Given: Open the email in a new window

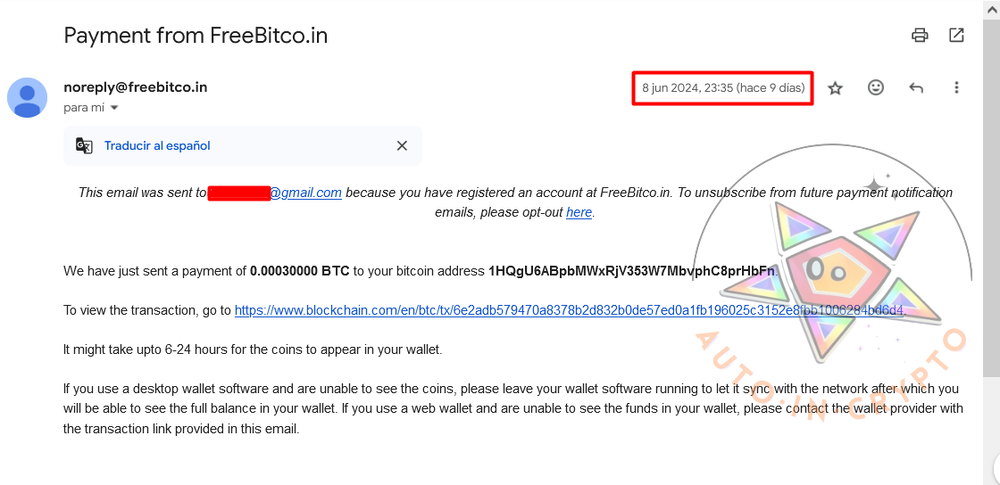Looking at the screenshot, I should 956,36.
